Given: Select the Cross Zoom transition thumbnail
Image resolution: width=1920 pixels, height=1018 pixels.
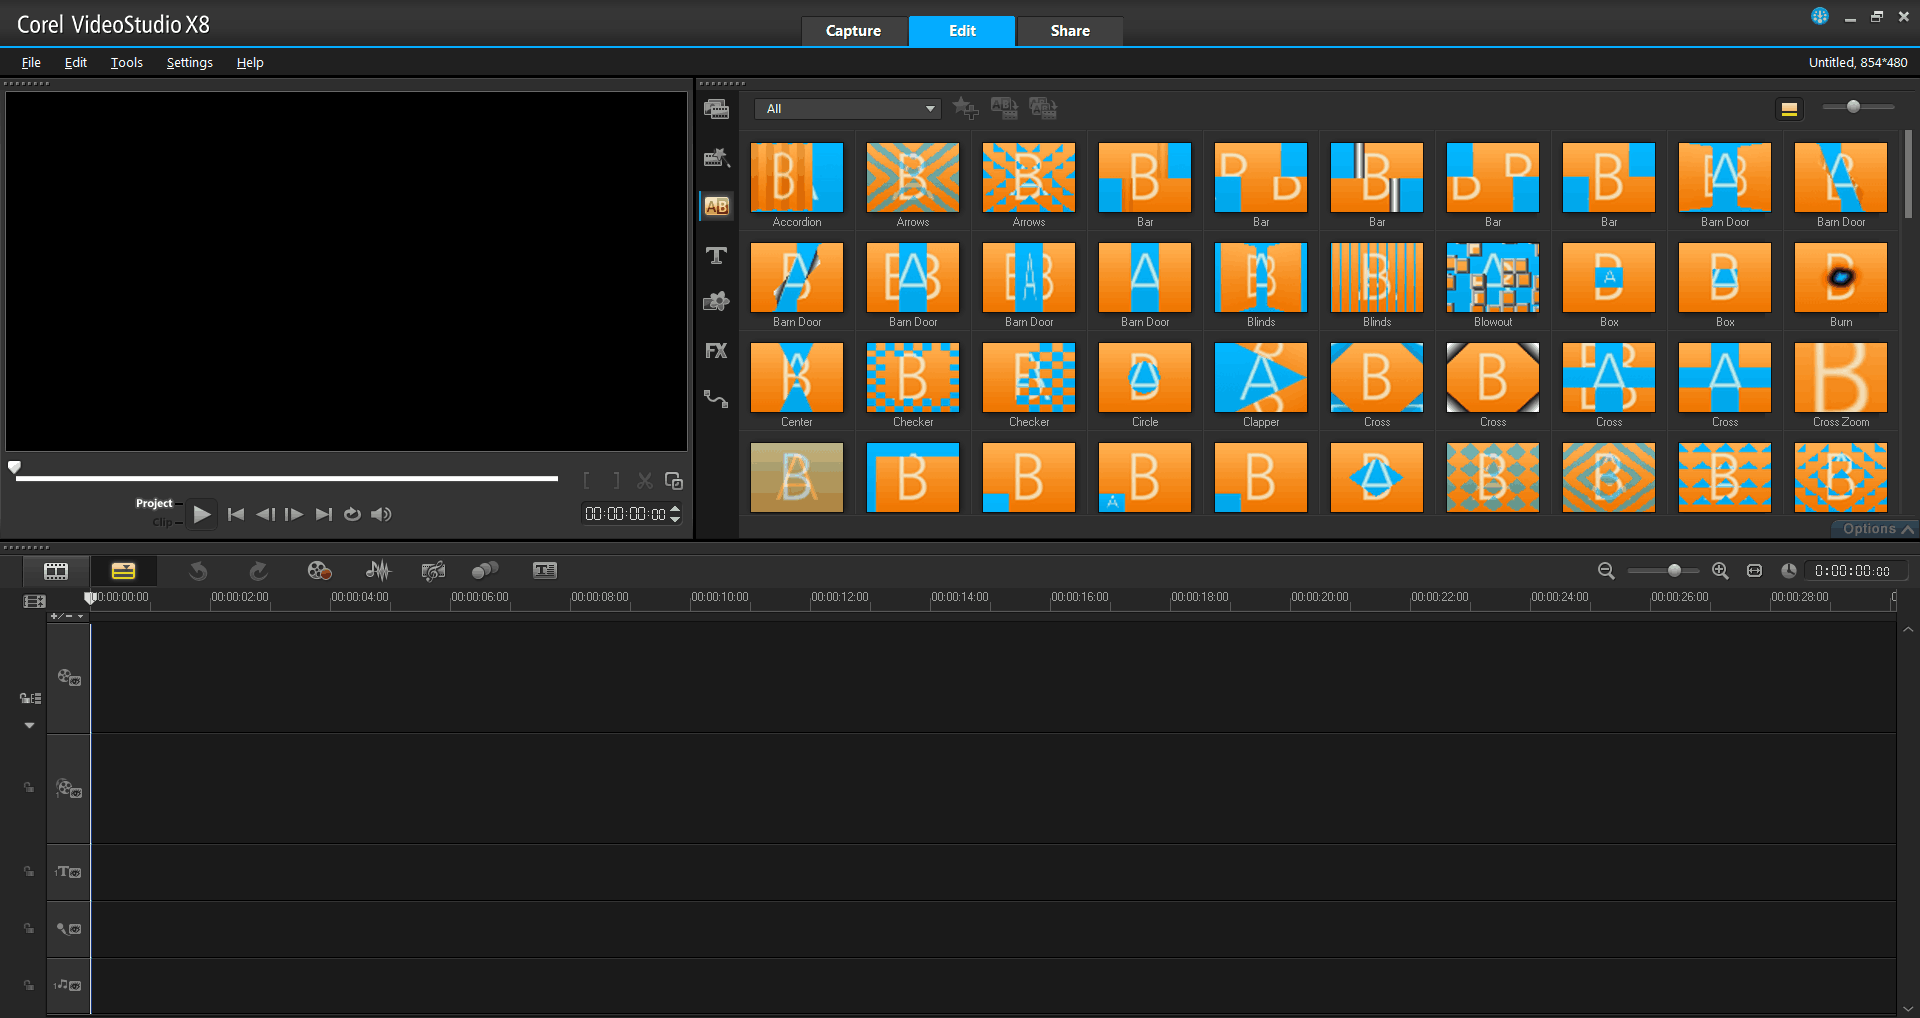Looking at the screenshot, I should [x=1841, y=378].
